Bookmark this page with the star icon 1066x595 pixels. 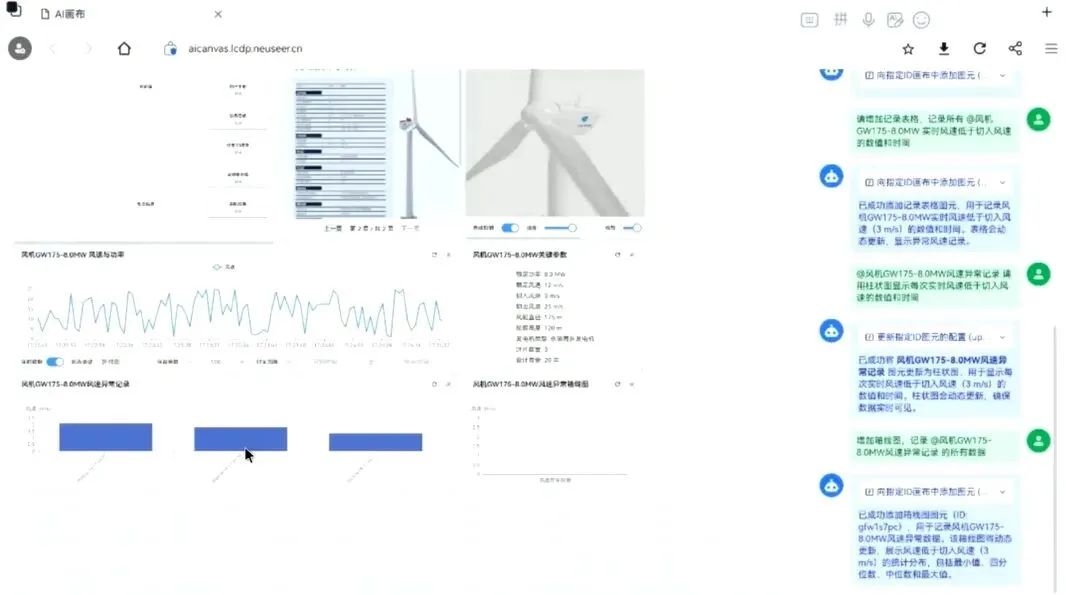point(908,48)
